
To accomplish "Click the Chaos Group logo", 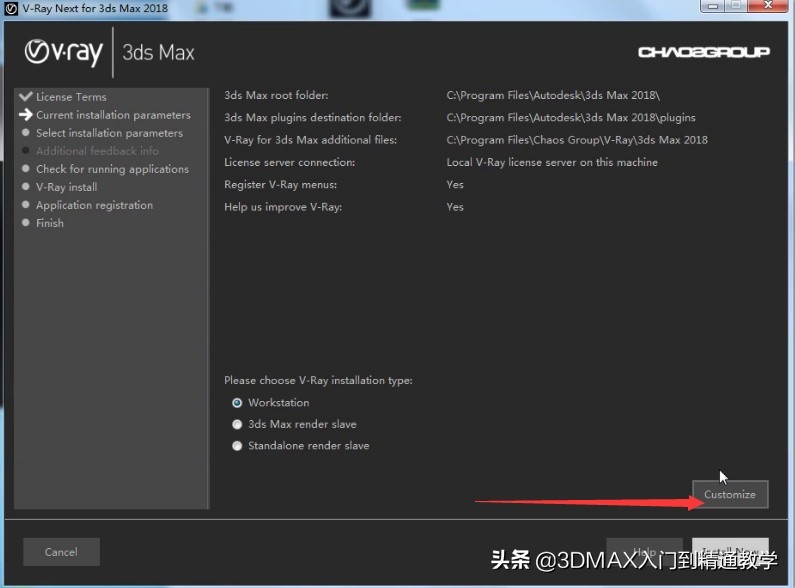I will tap(704, 52).
